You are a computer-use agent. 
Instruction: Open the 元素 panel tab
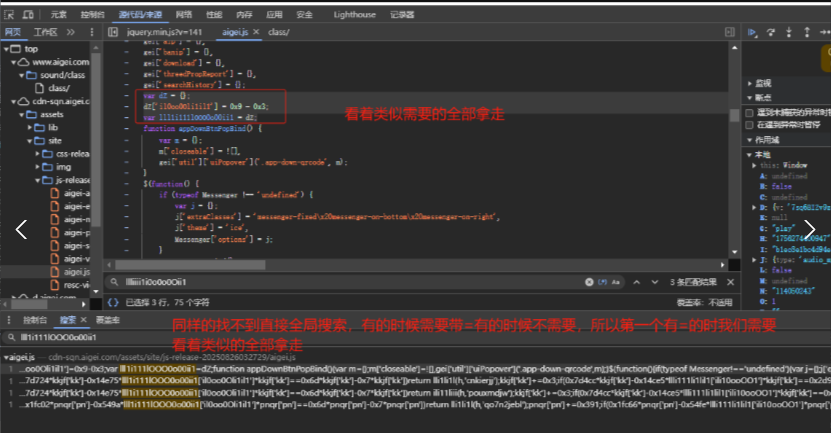pyautogui.click(x=58, y=15)
